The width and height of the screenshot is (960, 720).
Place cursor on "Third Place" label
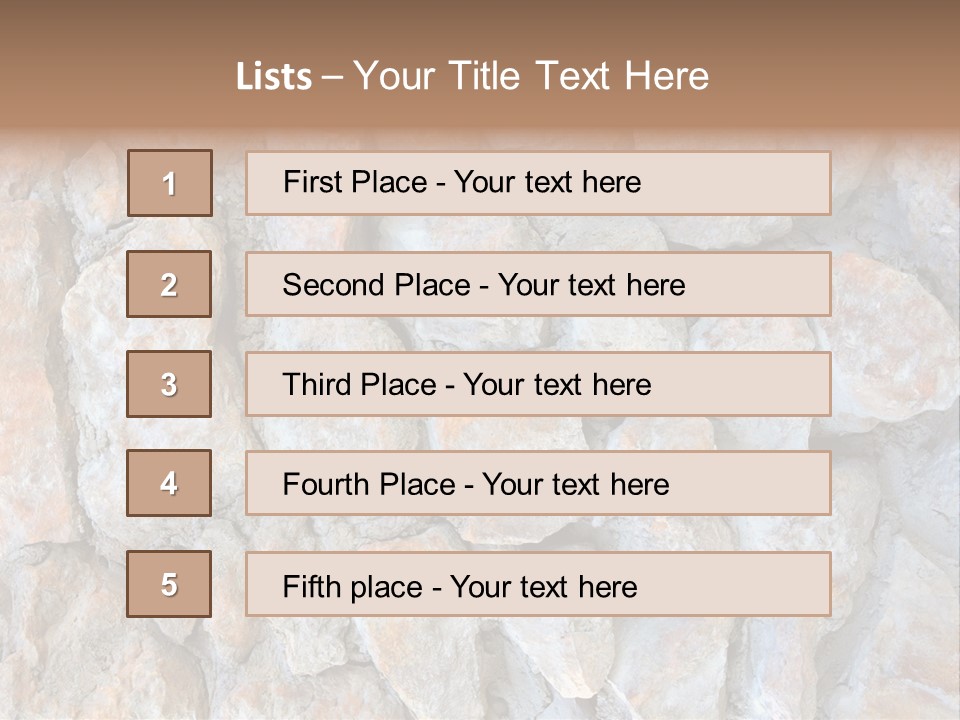[x=359, y=385]
